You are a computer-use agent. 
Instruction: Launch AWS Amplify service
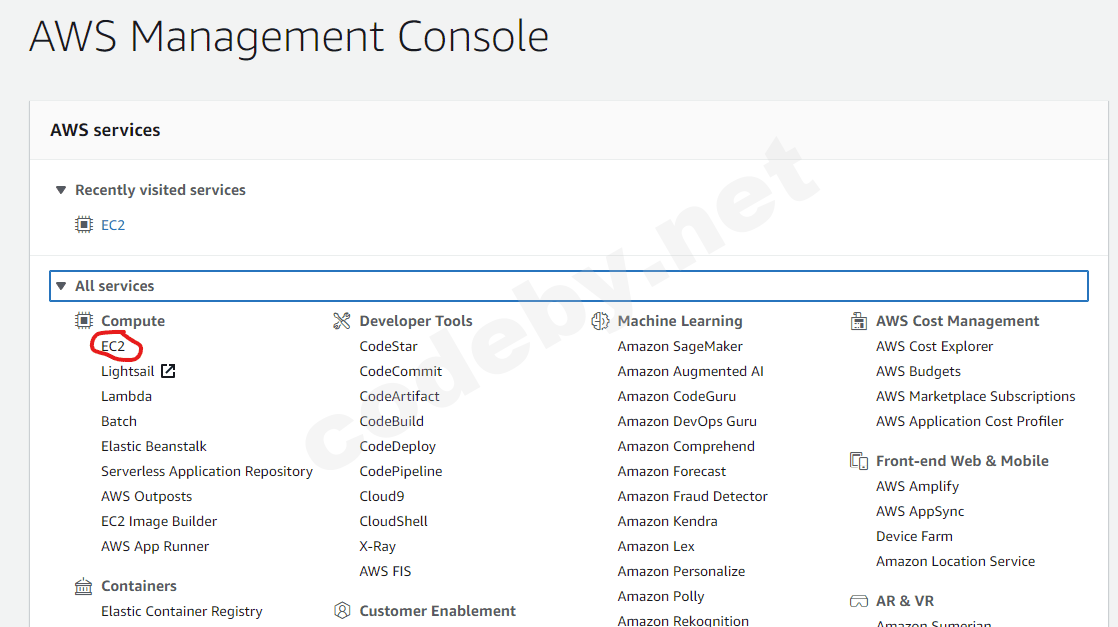(917, 486)
